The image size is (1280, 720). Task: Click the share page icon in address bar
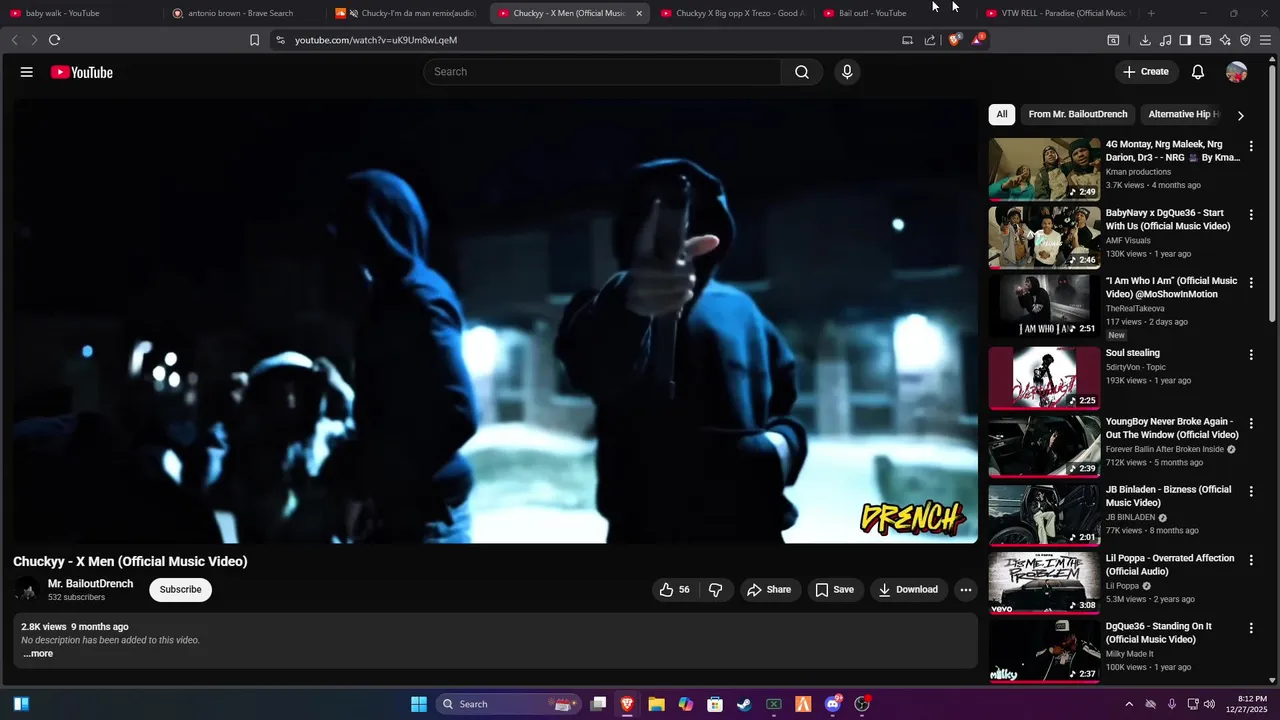pos(930,40)
